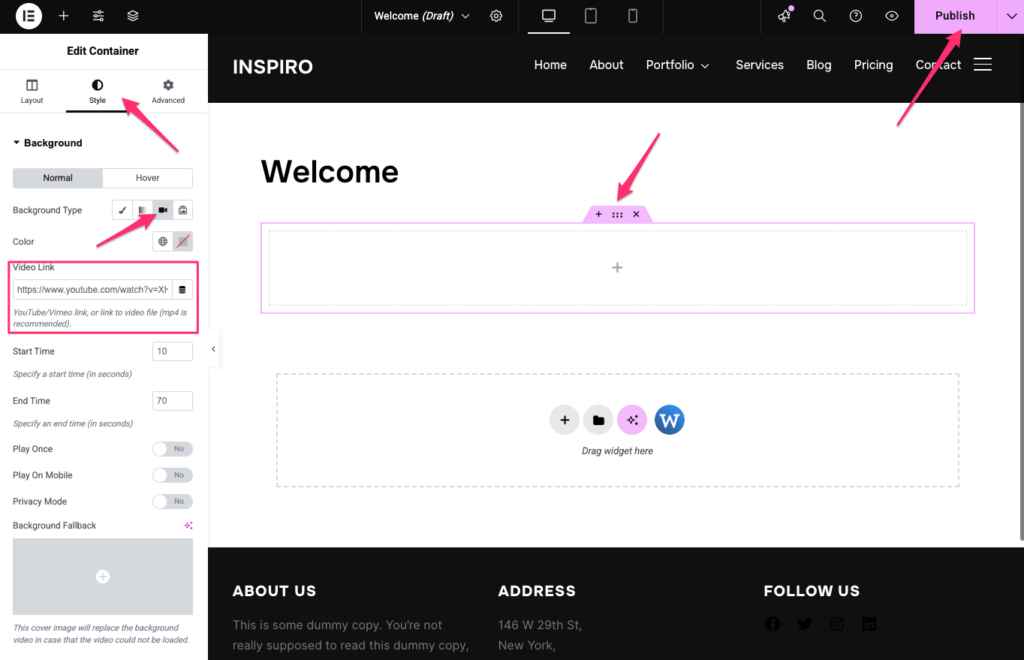Open page settings gear icon
The image size is (1024, 660).
(497, 16)
